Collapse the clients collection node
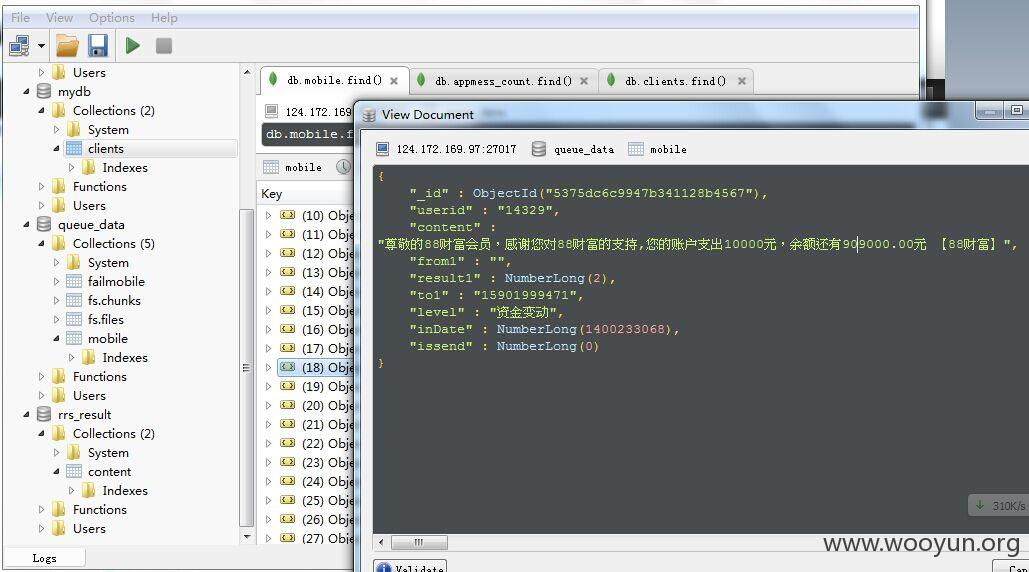 click(56, 148)
